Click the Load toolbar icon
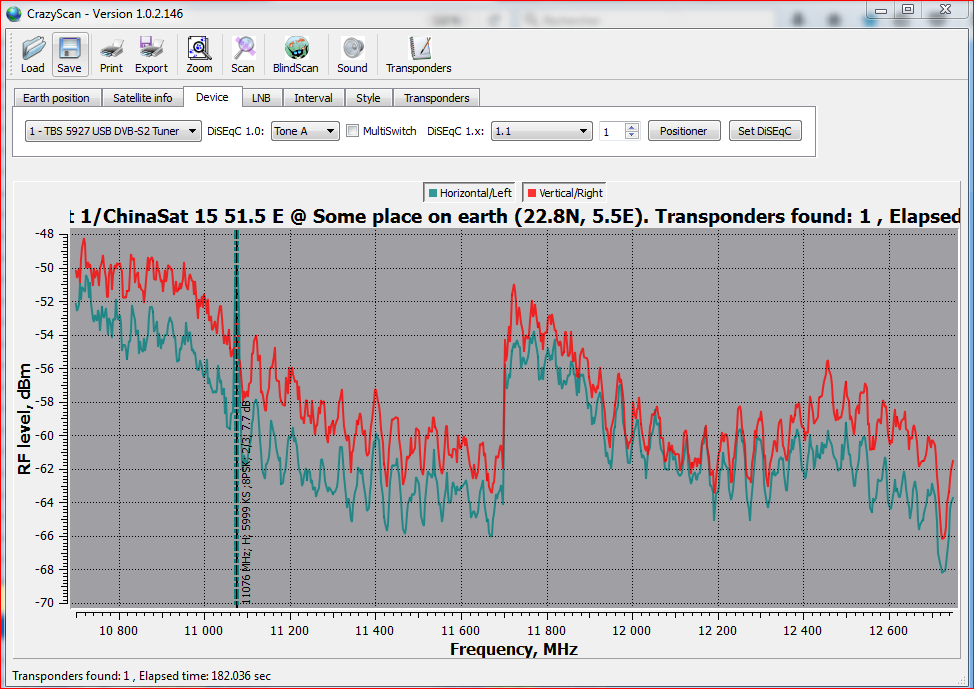 click(x=33, y=54)
